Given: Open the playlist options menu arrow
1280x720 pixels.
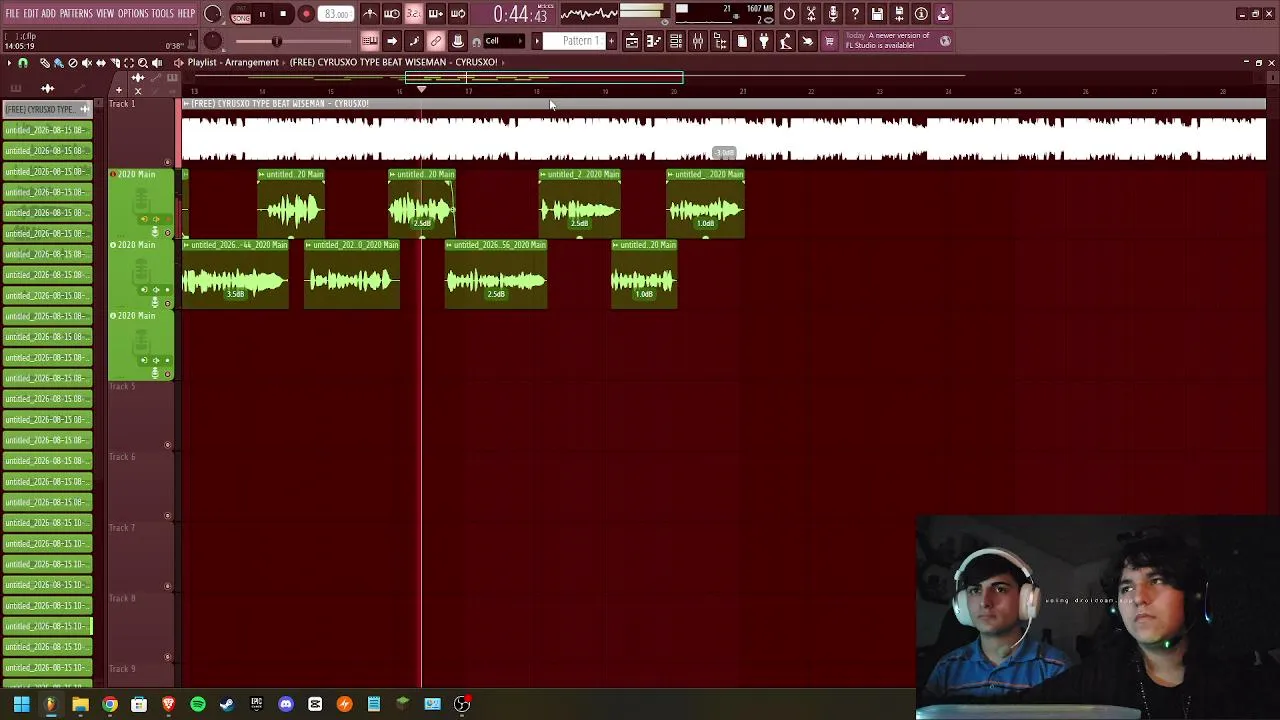Looking at the screenshot, I should coord(9,63).
